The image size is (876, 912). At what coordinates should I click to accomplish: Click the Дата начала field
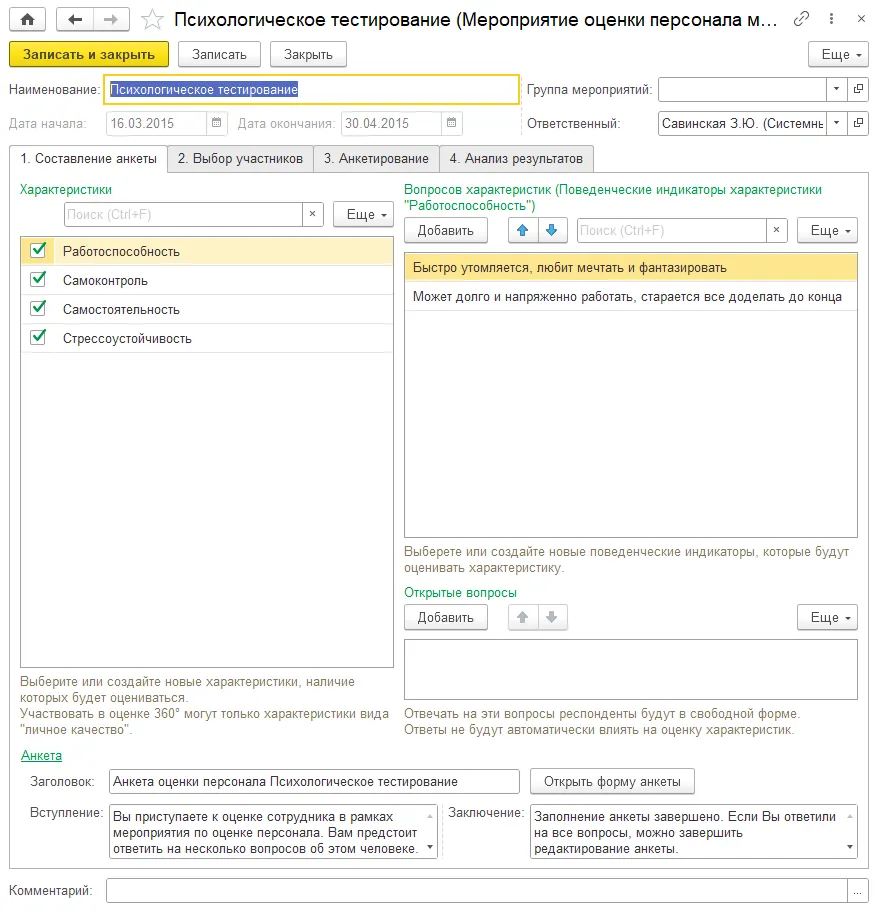[x=156, y=123]
